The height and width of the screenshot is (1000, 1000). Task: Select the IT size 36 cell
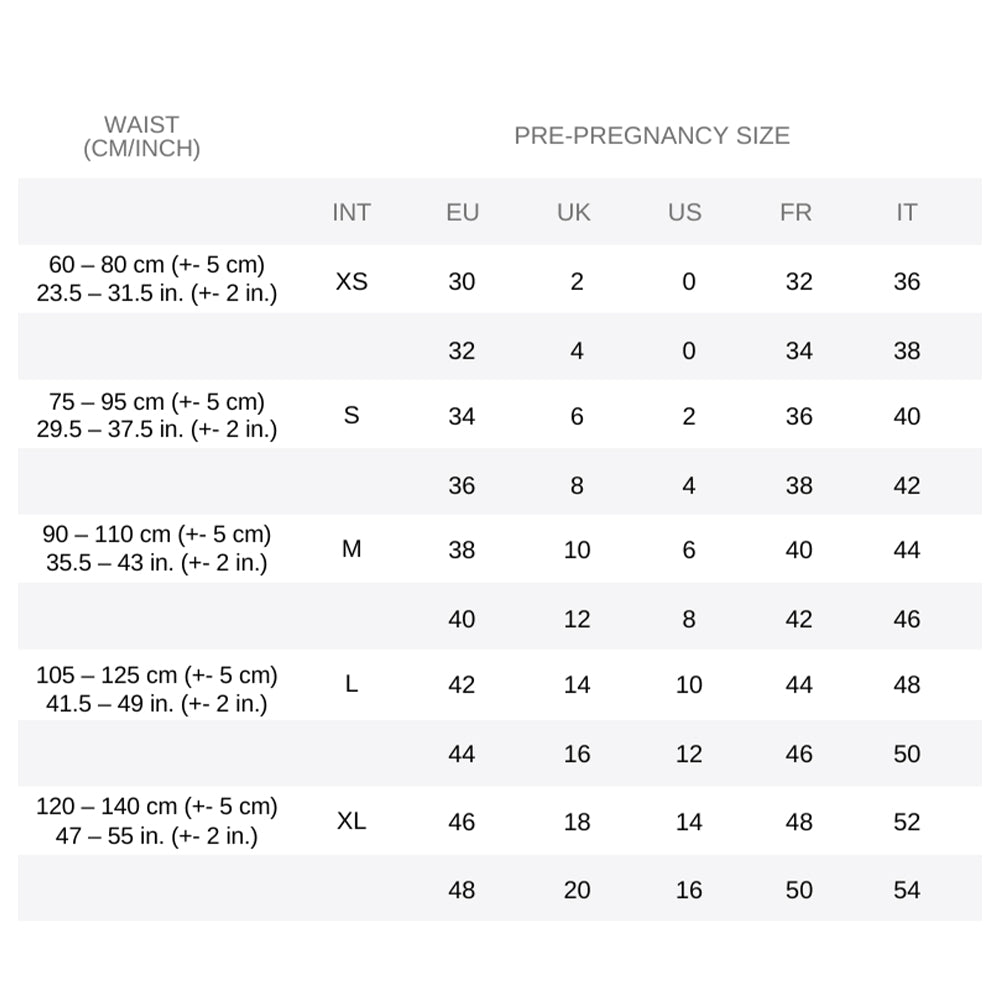click(x=906, y=281)
